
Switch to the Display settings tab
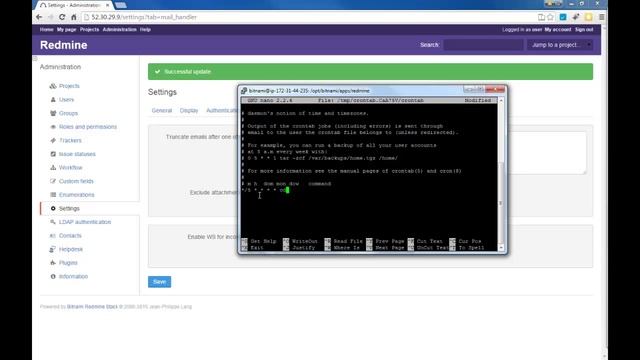(x=189, y=111)
